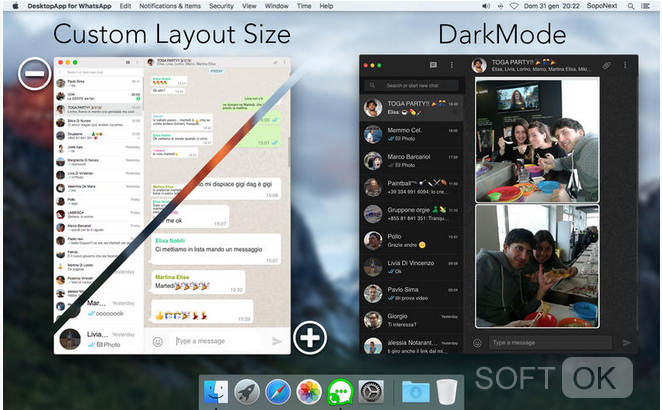Click the Martina Elisa Martedì message
662x410 pixels.
[x=198, y=282]
